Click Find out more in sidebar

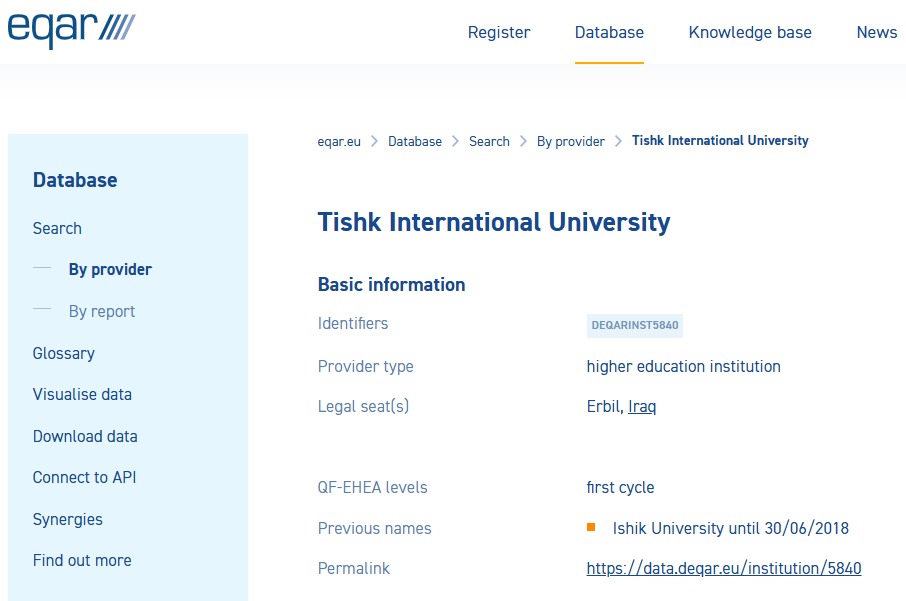82,560
